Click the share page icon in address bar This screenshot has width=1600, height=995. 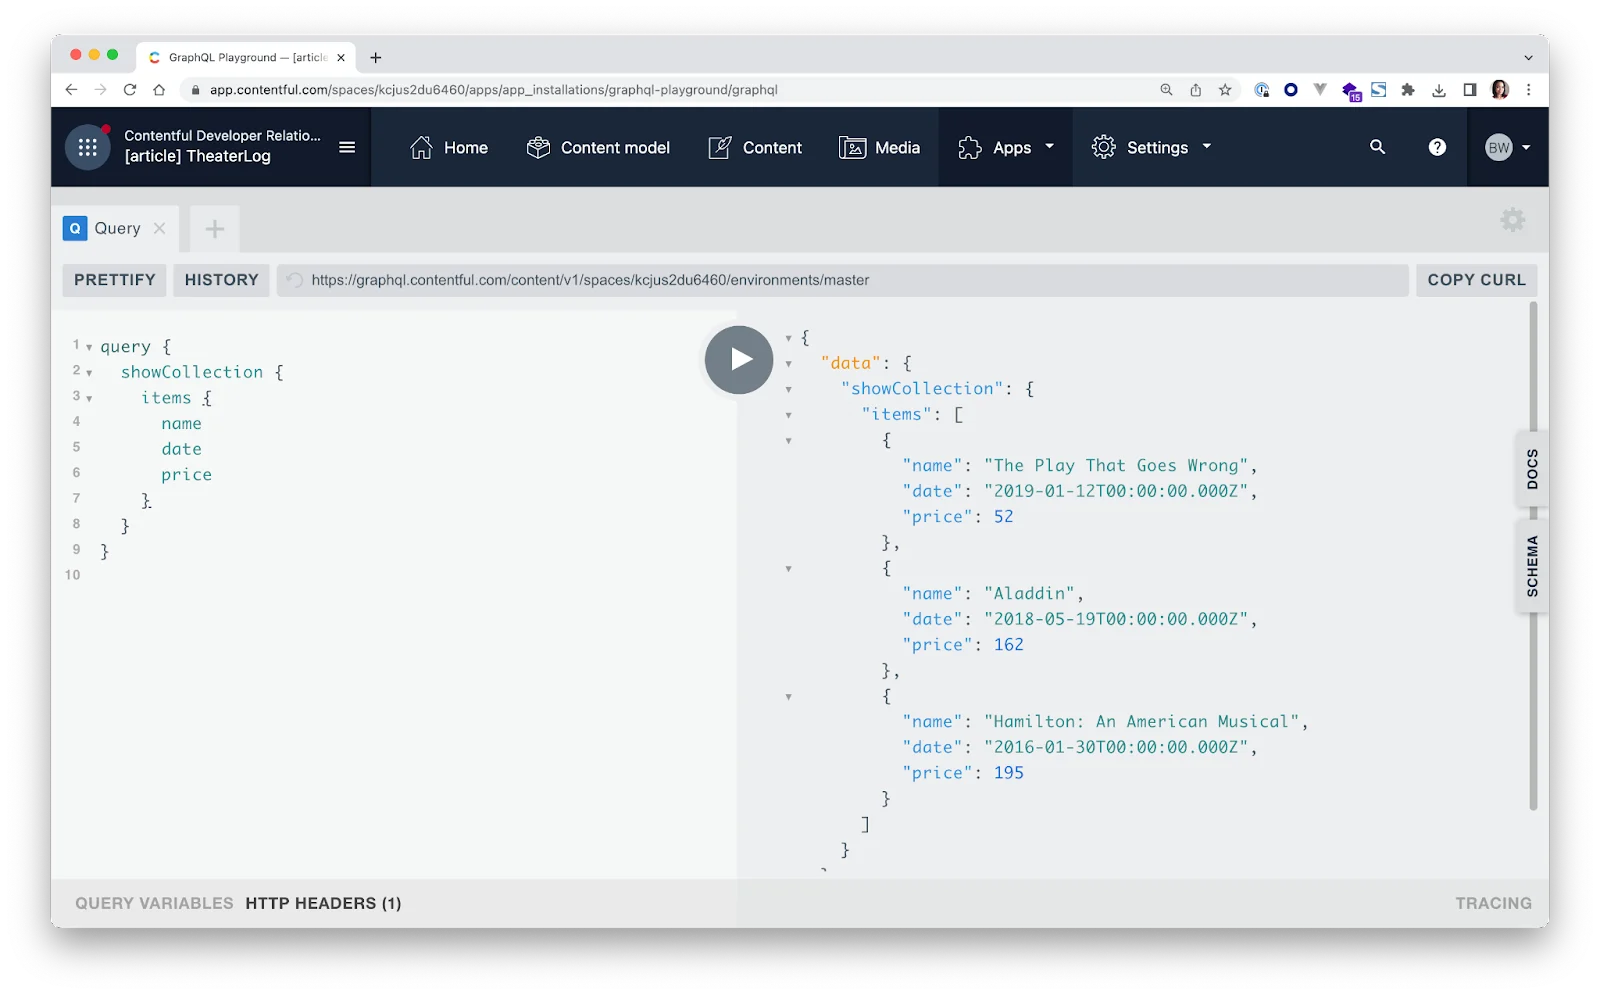pyautogui.click(x=1195, y=90)
